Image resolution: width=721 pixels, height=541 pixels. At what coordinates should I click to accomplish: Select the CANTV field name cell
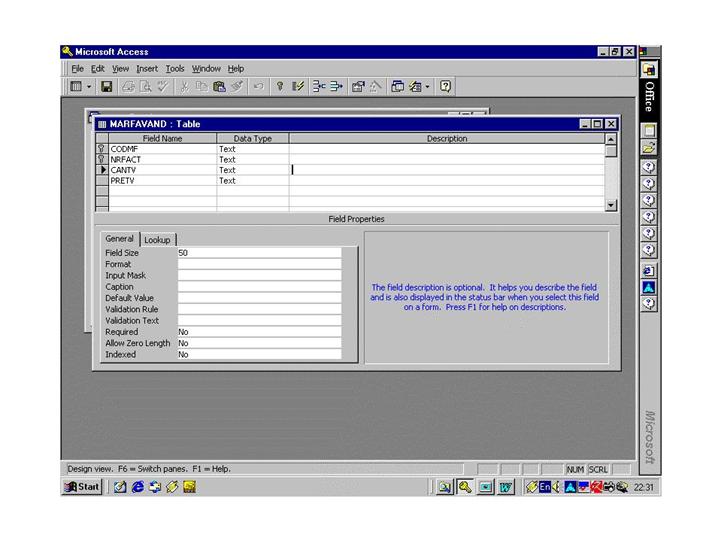(162, 170)
